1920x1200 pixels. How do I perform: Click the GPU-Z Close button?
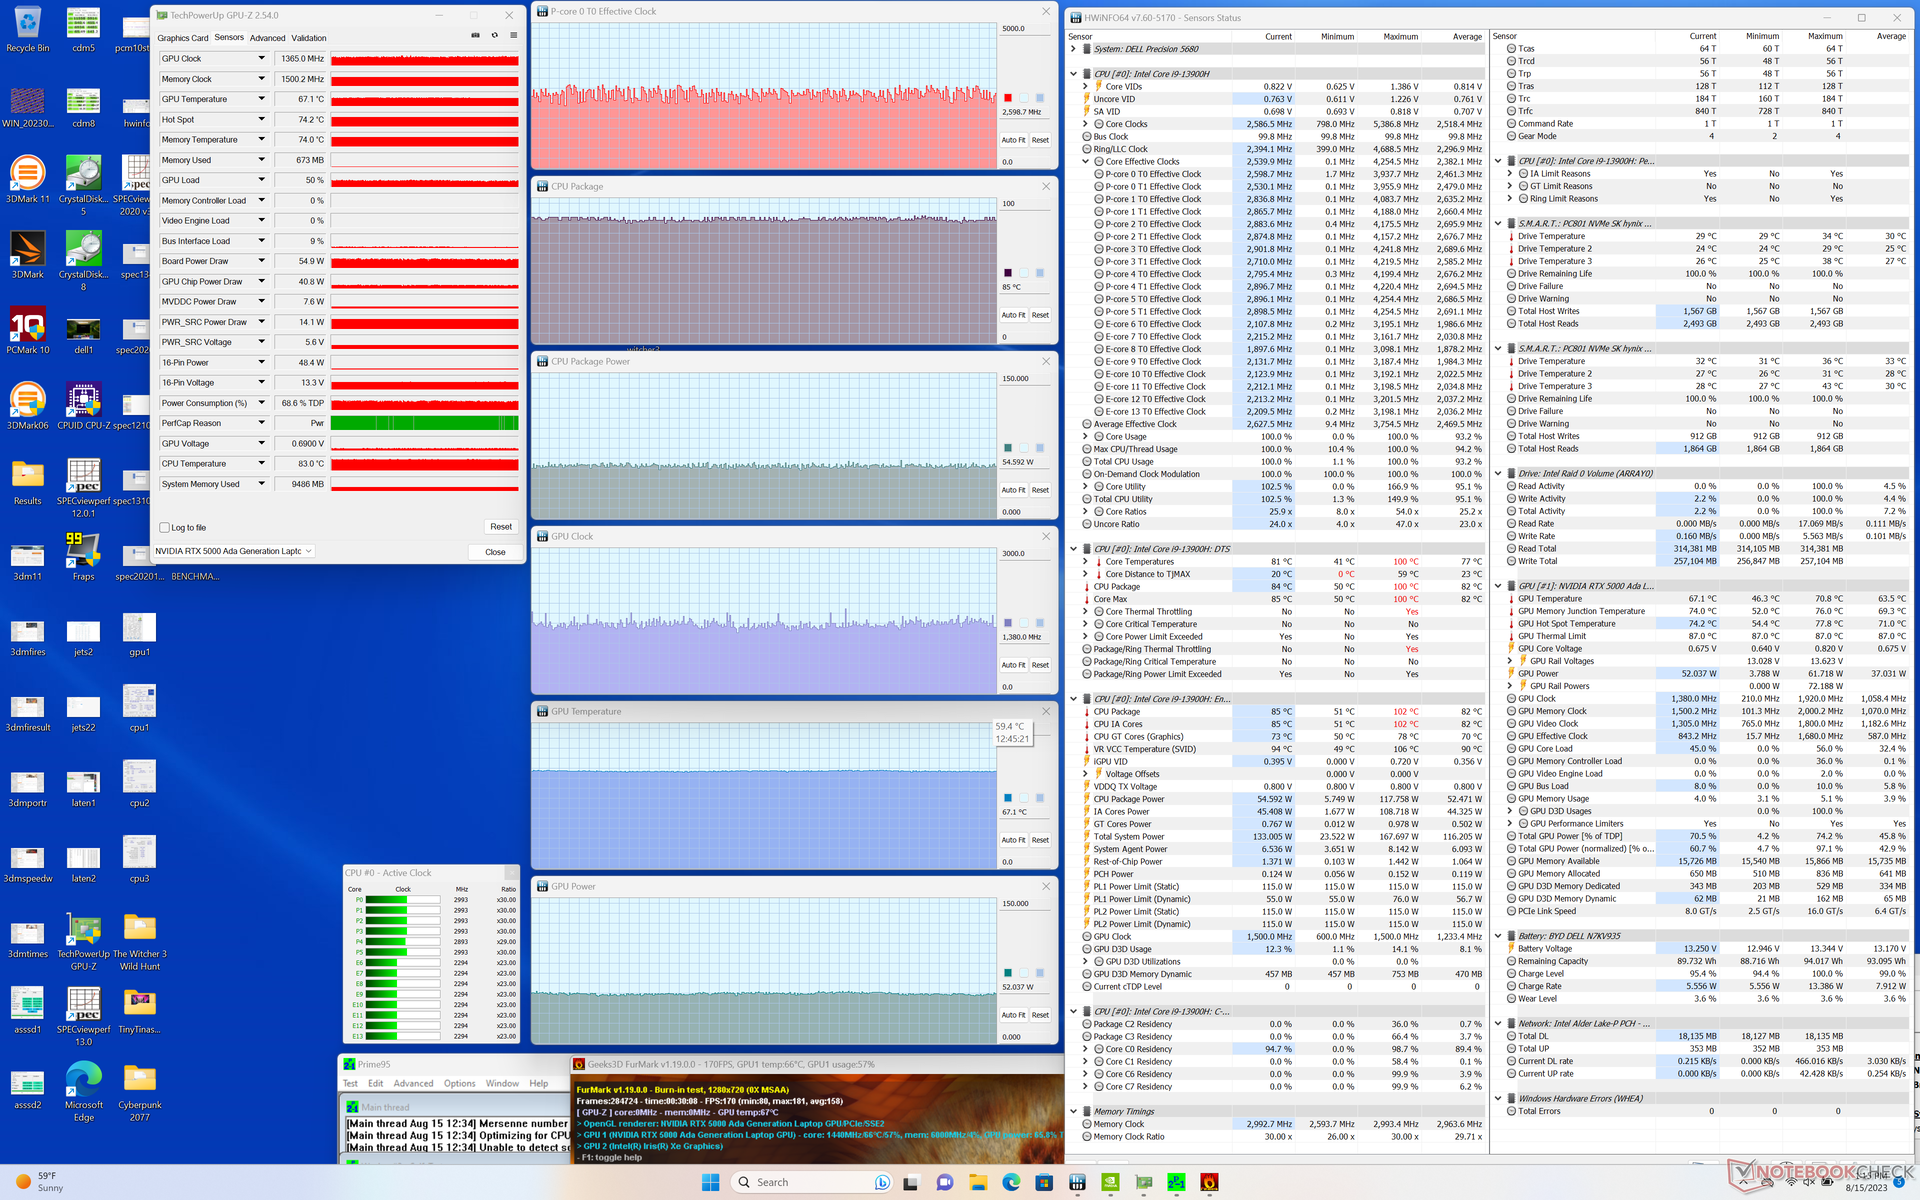pyautogui.click(x=495, y=552)
